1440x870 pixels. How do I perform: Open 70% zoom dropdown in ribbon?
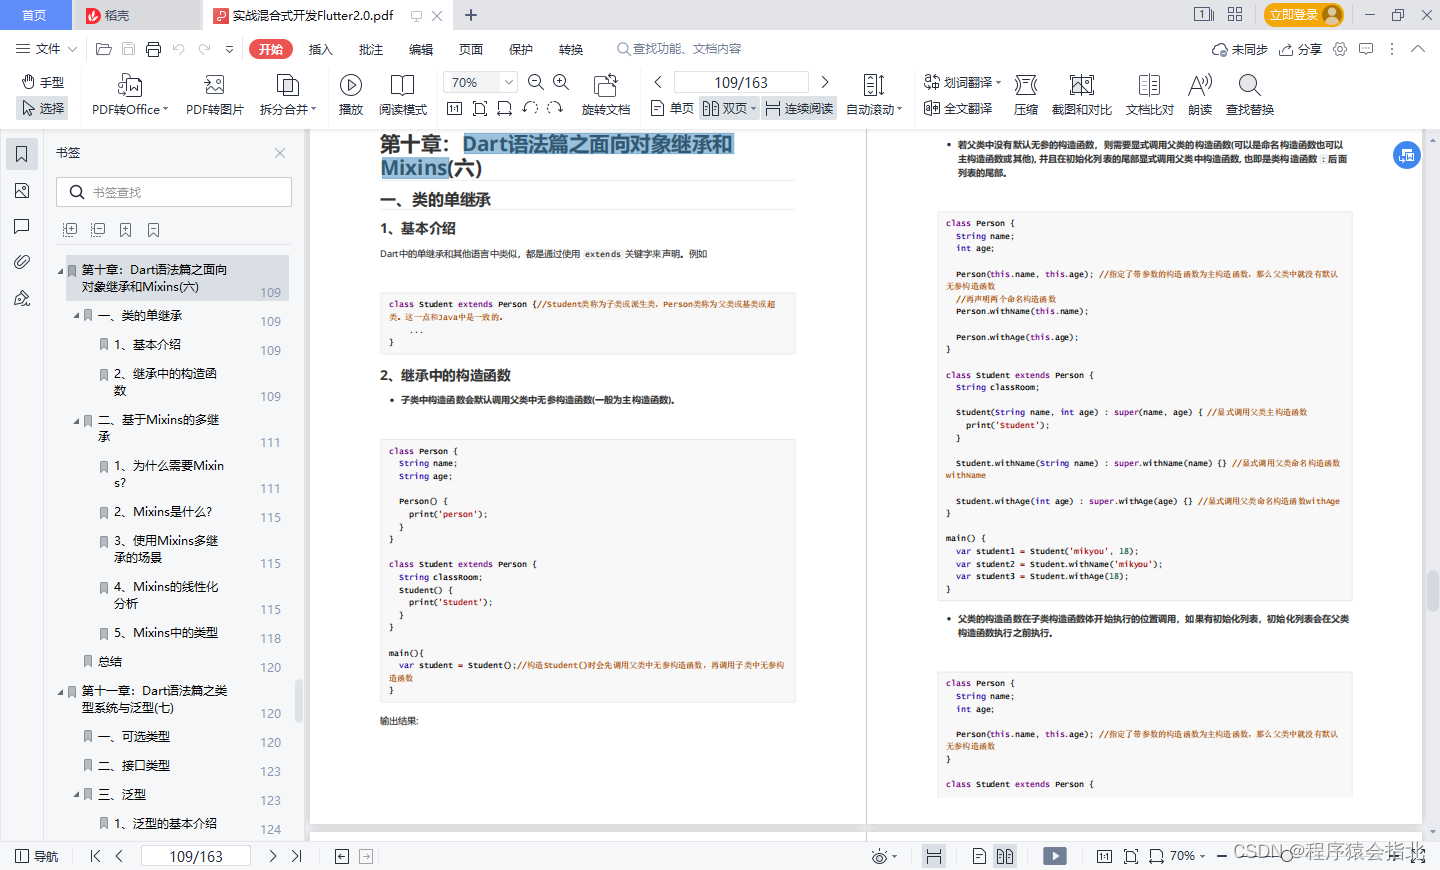click(509, 82)
